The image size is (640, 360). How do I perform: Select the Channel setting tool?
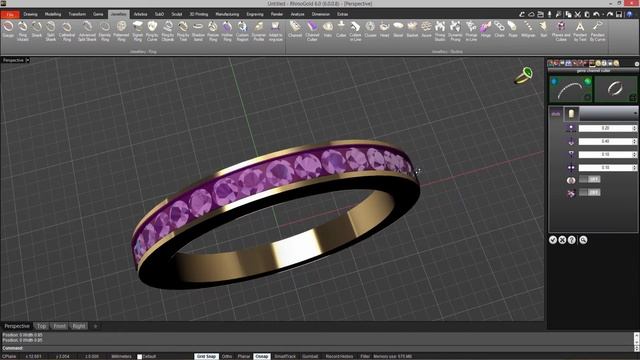tap(295, 30)
